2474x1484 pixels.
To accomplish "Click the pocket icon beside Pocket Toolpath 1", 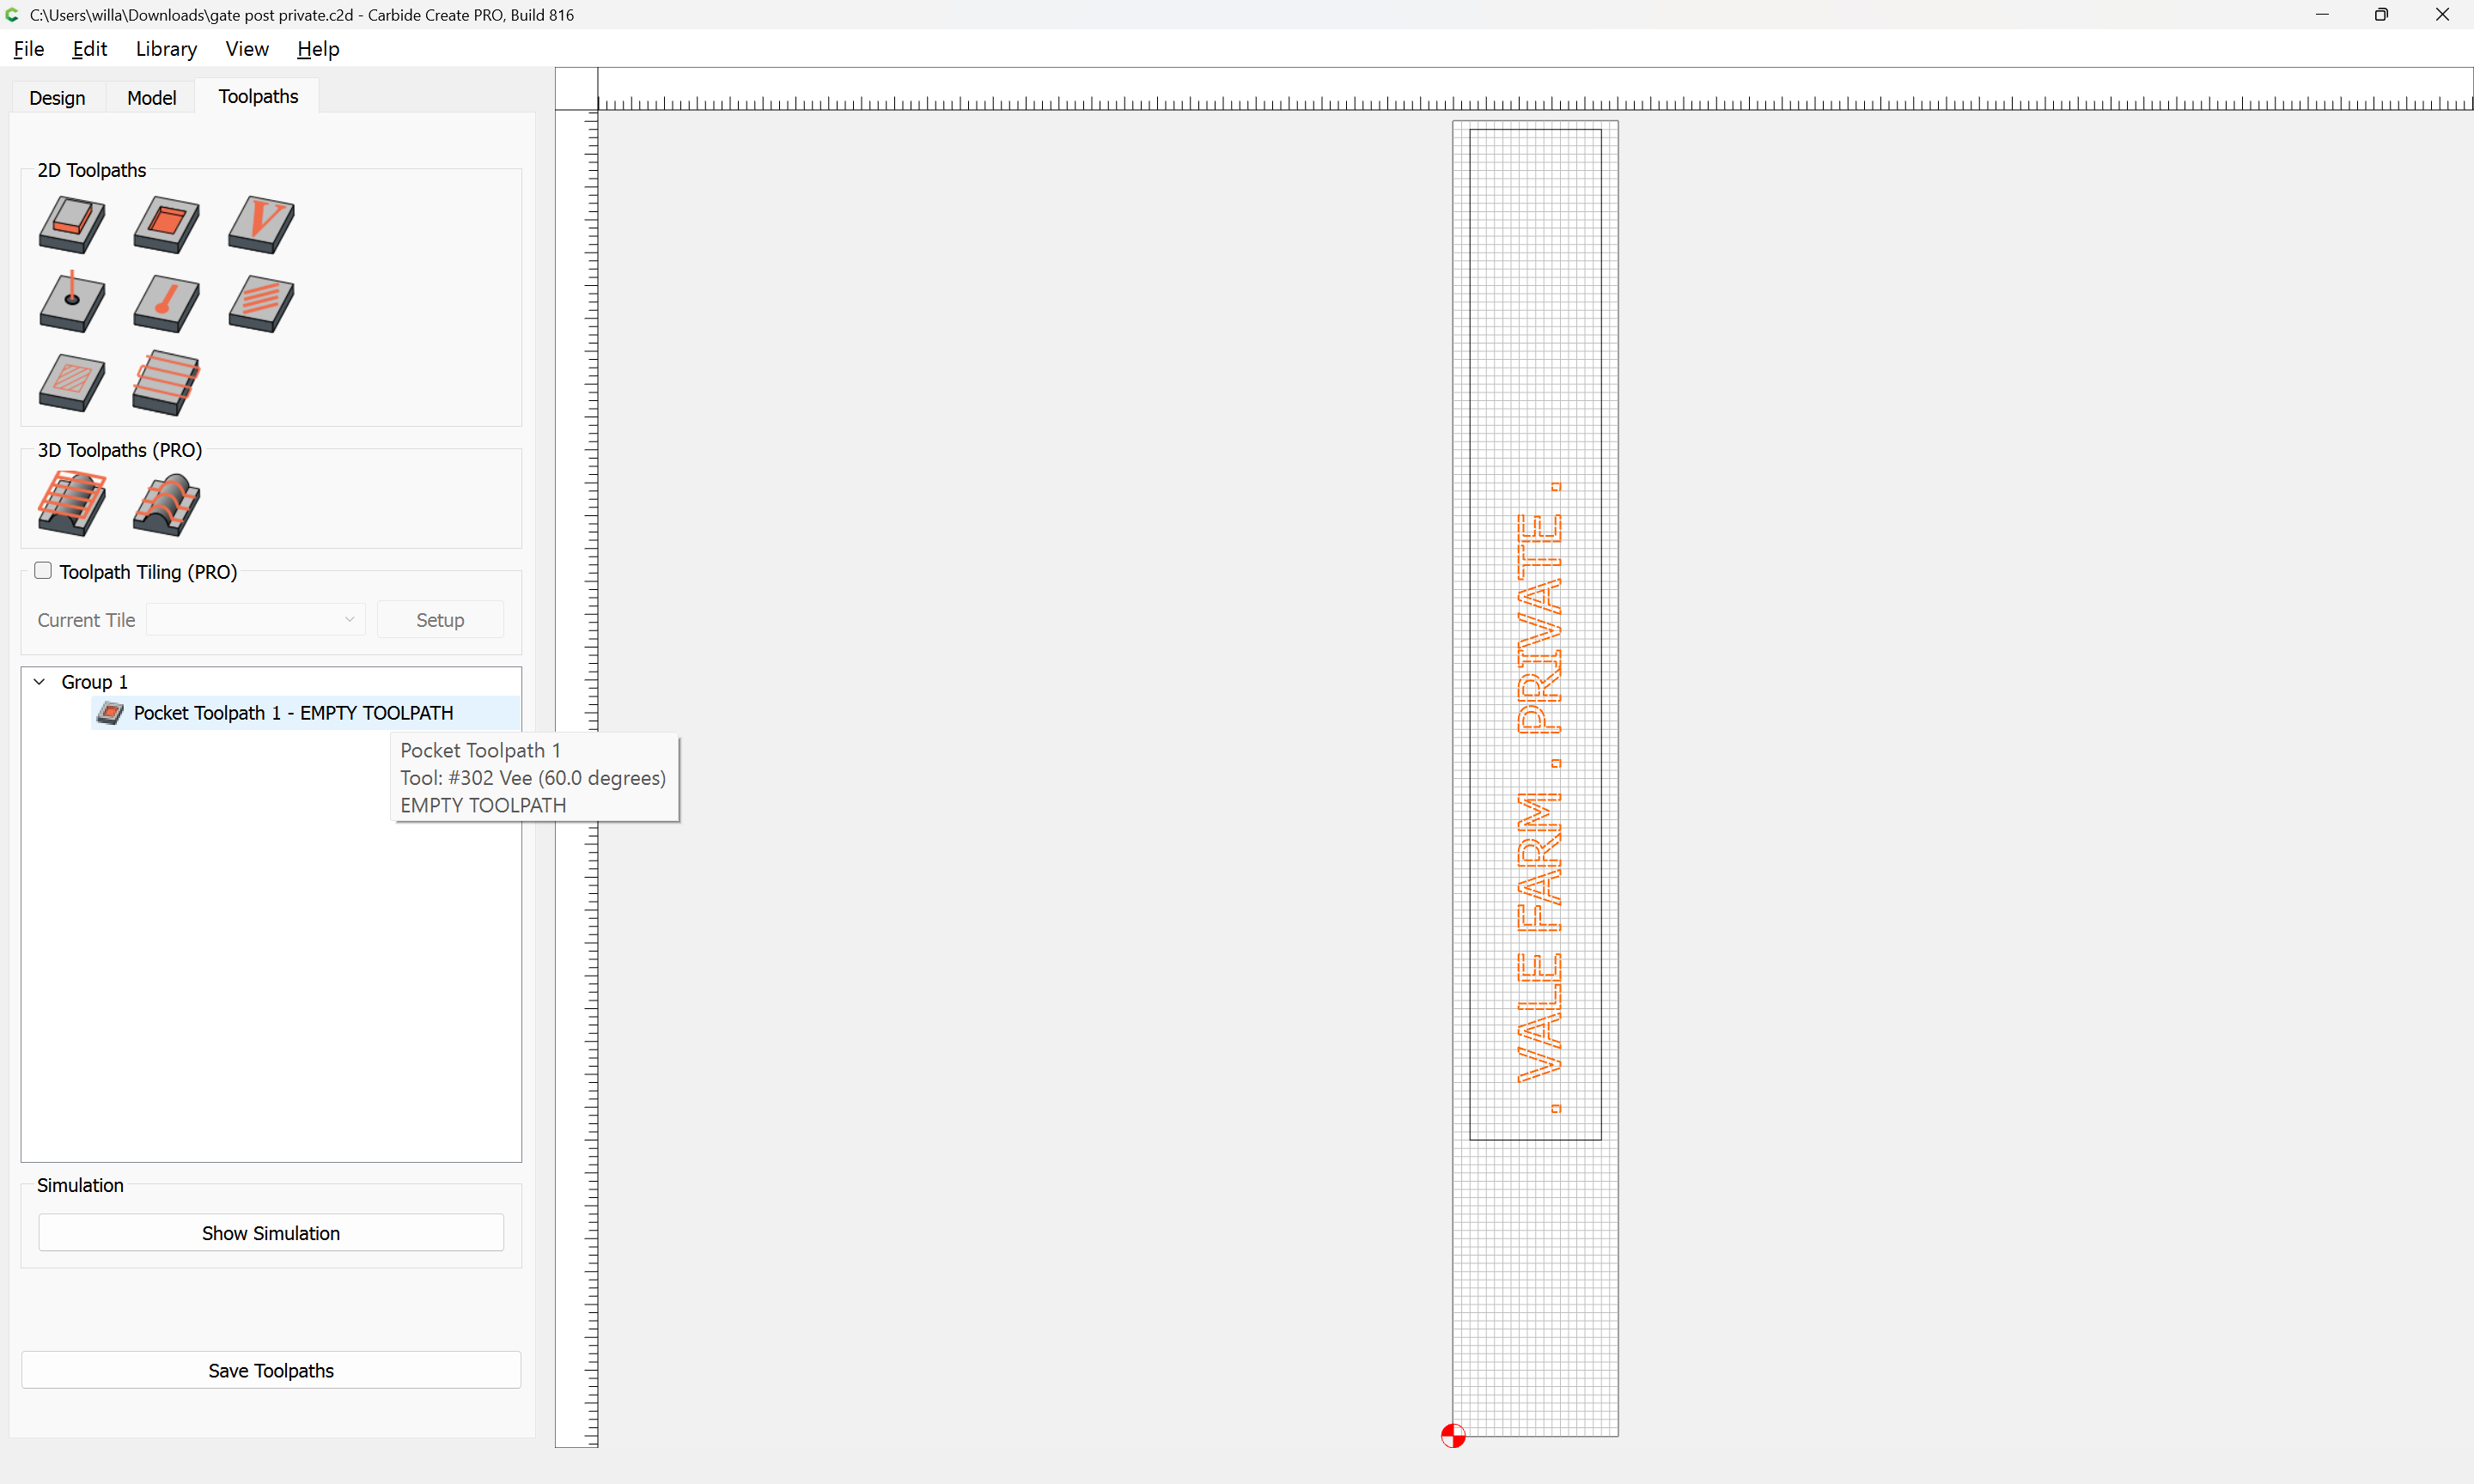I will 110,713.
